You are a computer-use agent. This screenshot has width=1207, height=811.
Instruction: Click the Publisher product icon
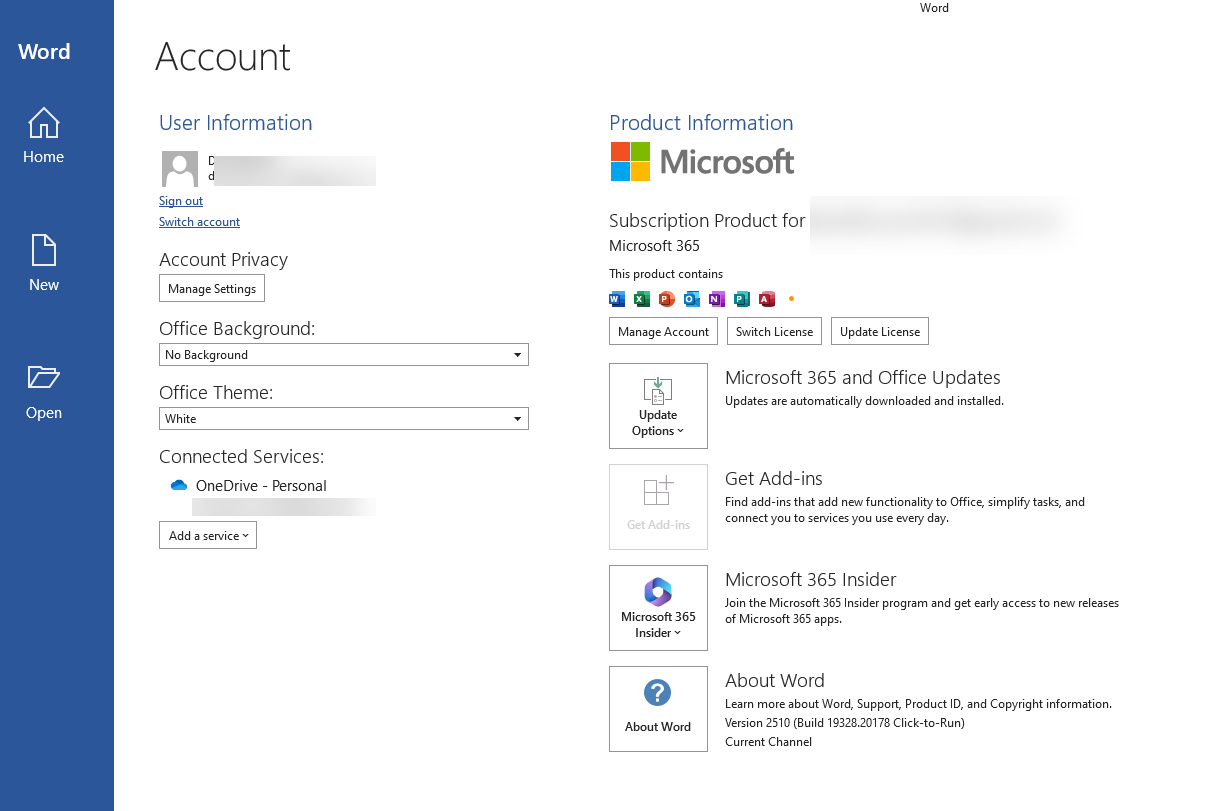(742, 298)
